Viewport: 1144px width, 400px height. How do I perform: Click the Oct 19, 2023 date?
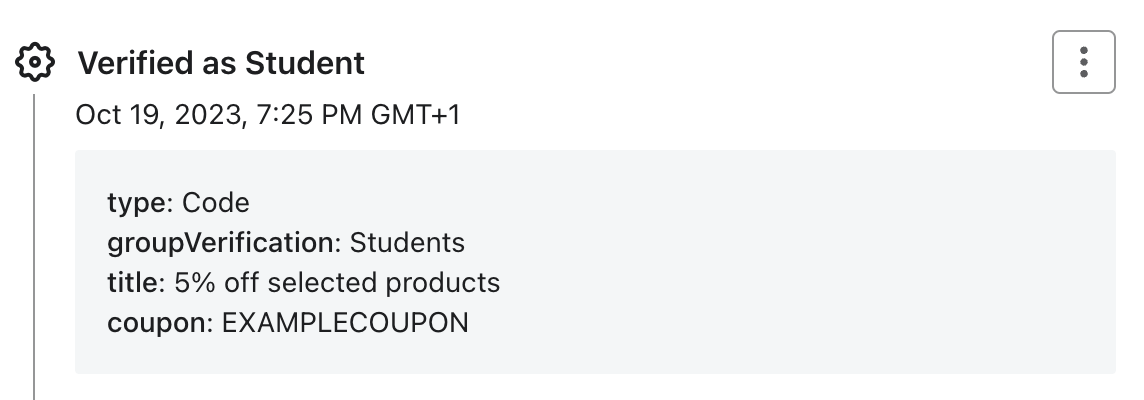coord(159,115)
